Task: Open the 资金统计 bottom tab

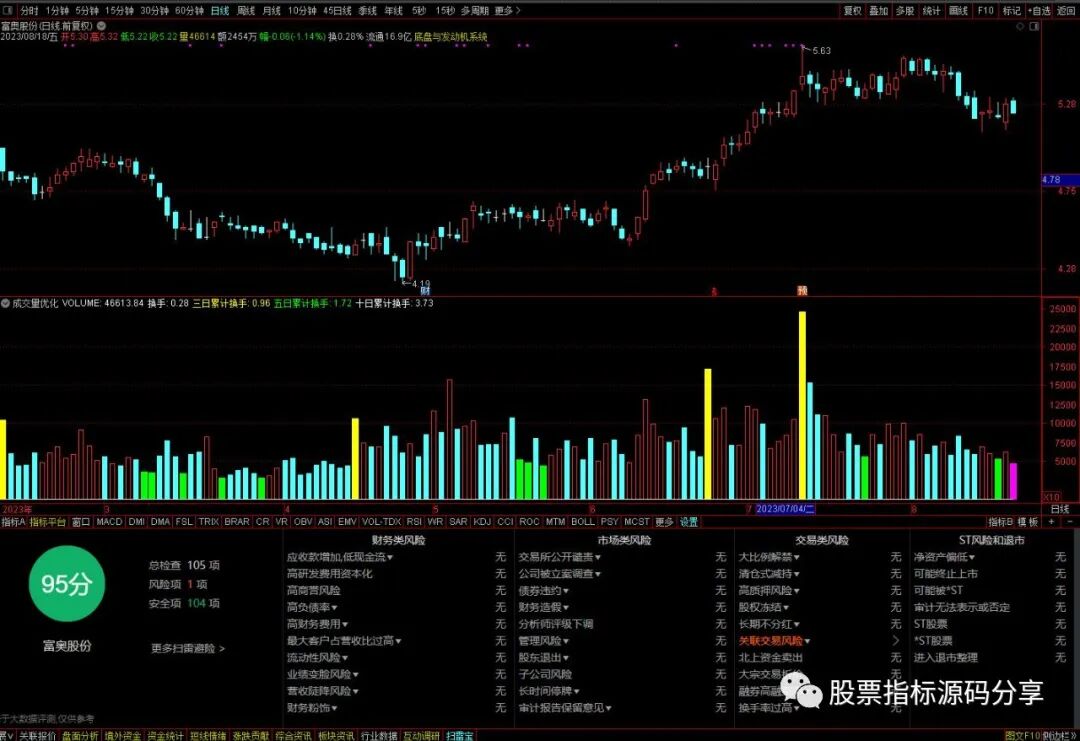Action: 165,735
